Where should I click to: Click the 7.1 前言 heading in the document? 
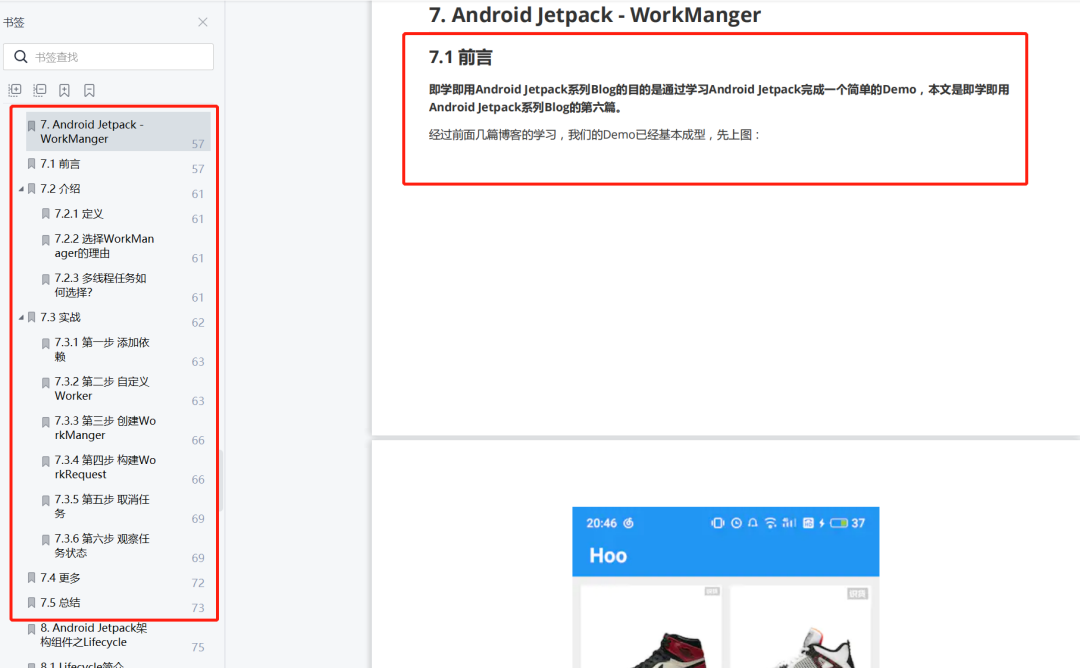point(460,57)
